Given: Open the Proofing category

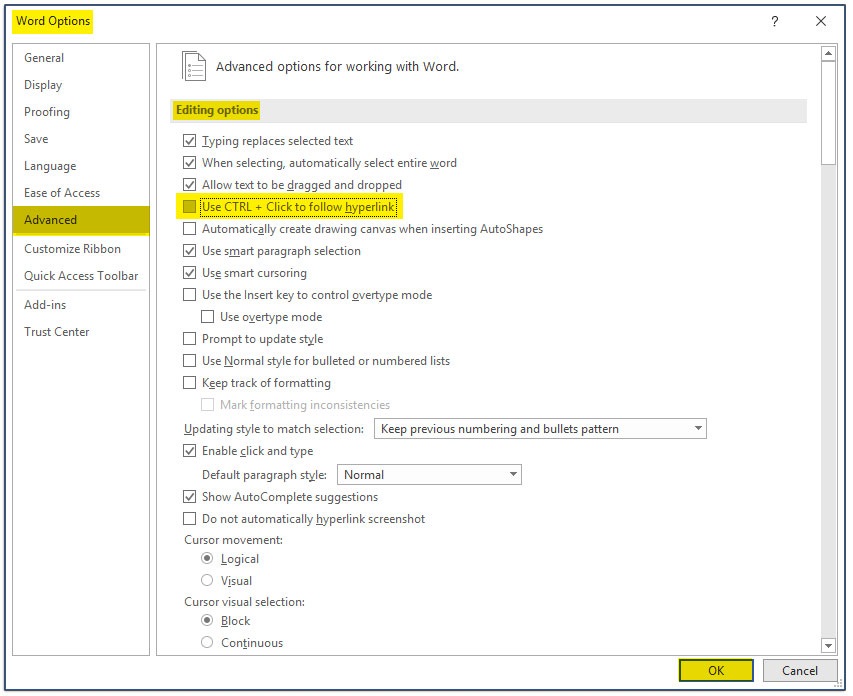Looking at the screenshot, I should click(47, 112).
